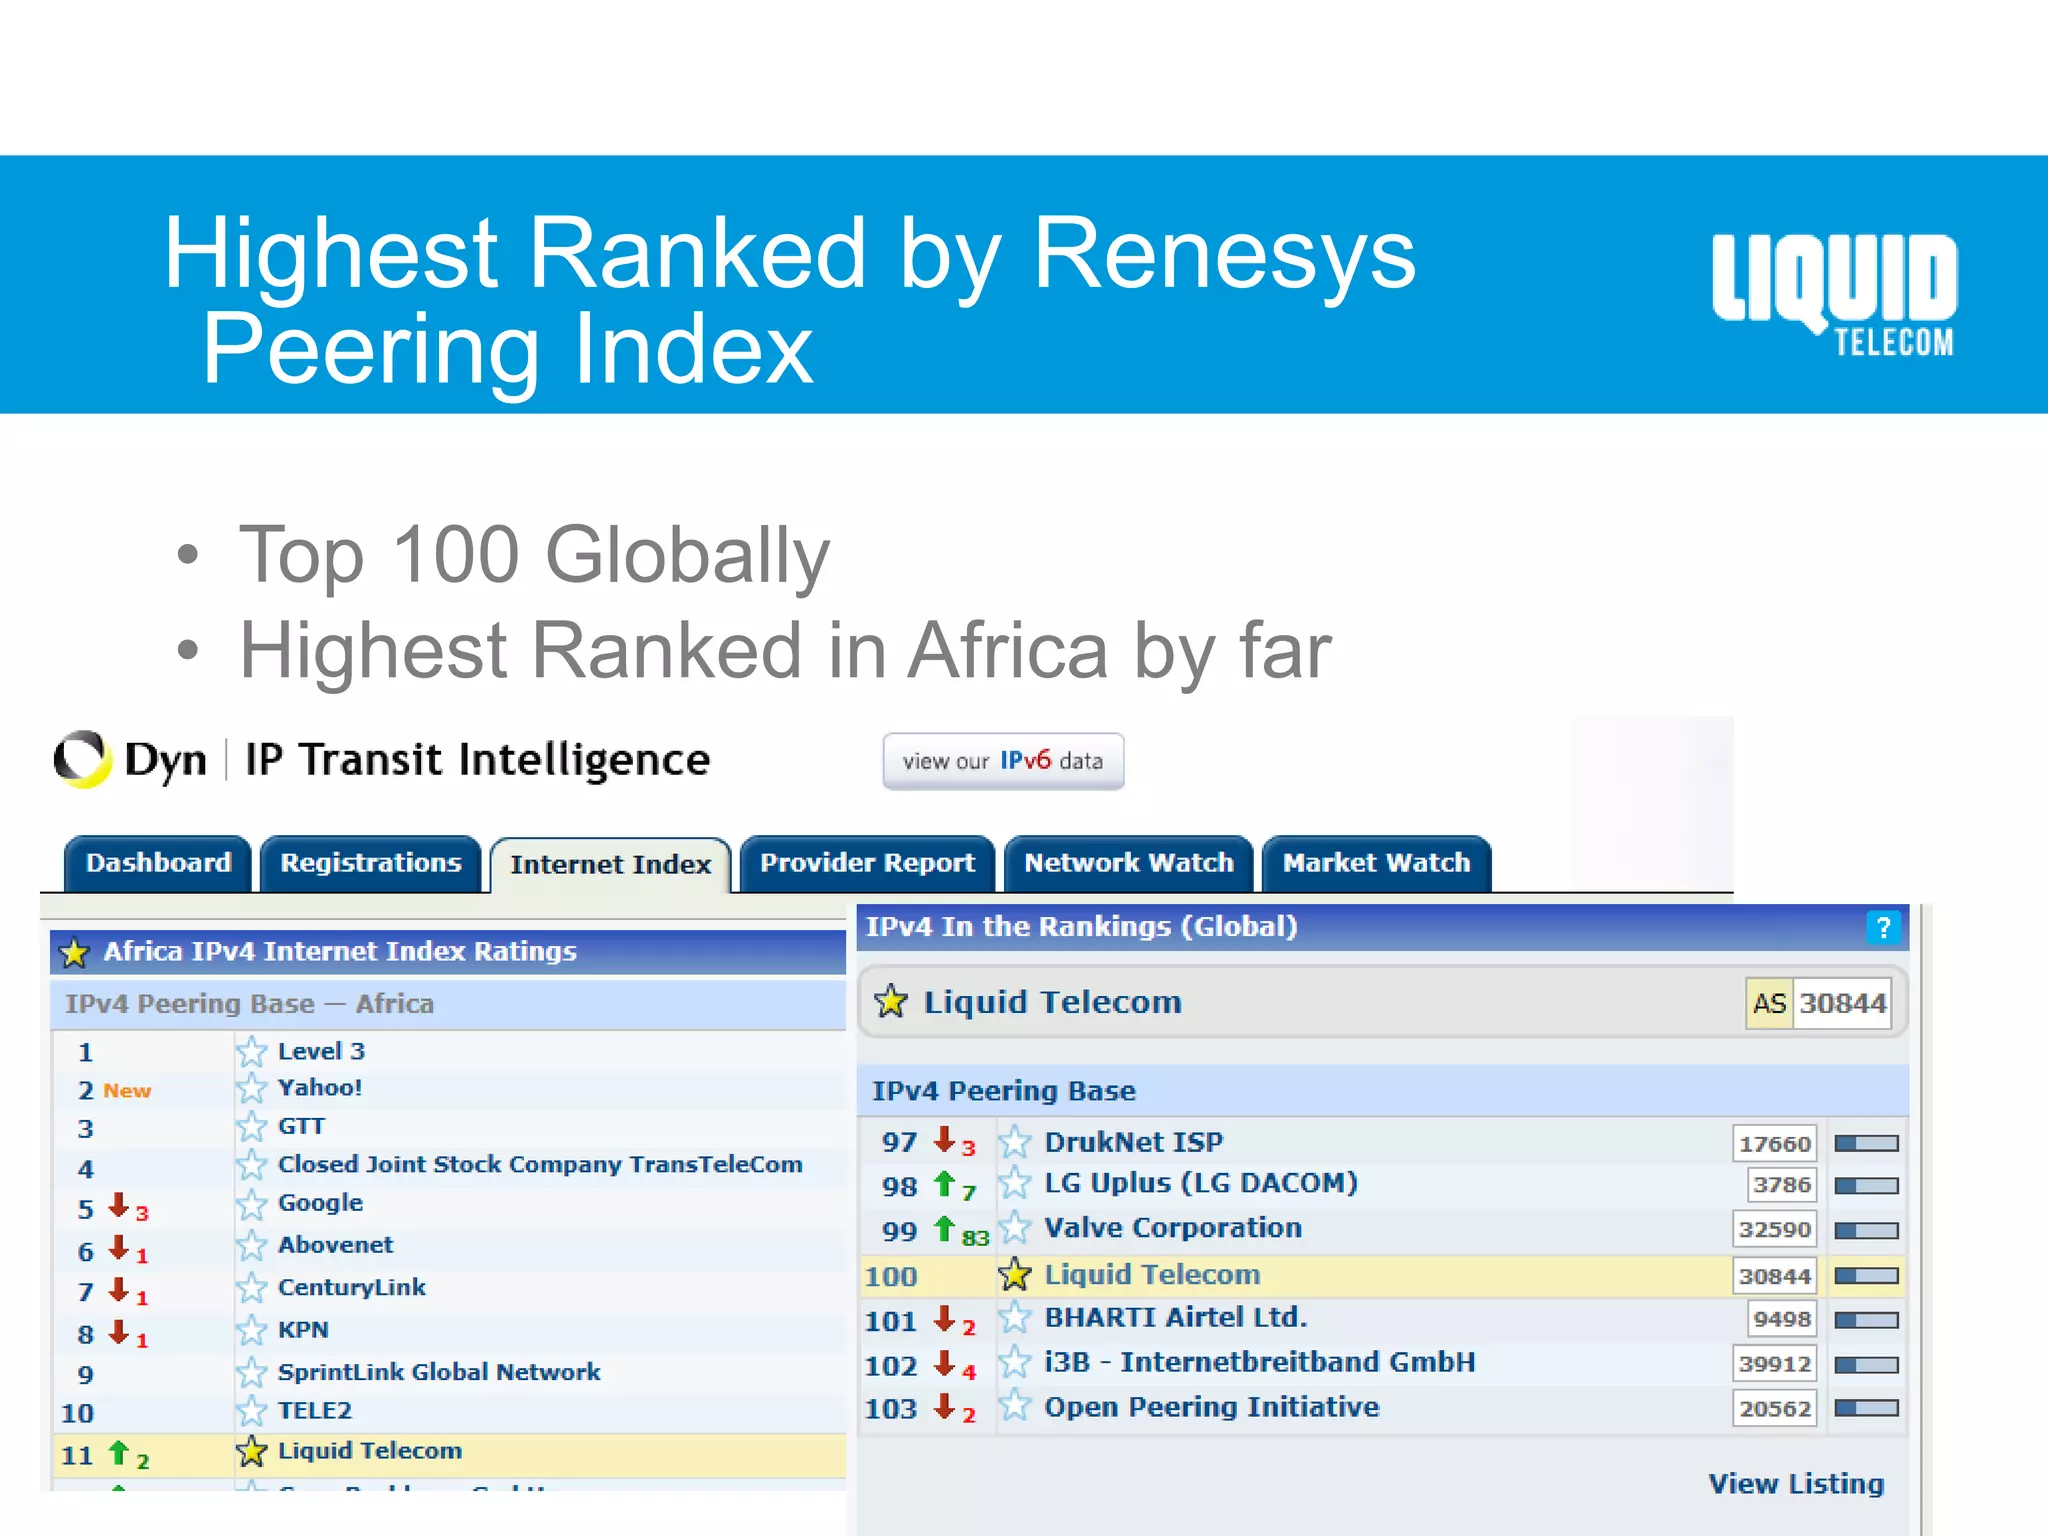Image resolution: width=2048 pixels, height=1536 pixels.
Task: Switch to the Market Watch tab
Action: click(x=1377, y=863)
